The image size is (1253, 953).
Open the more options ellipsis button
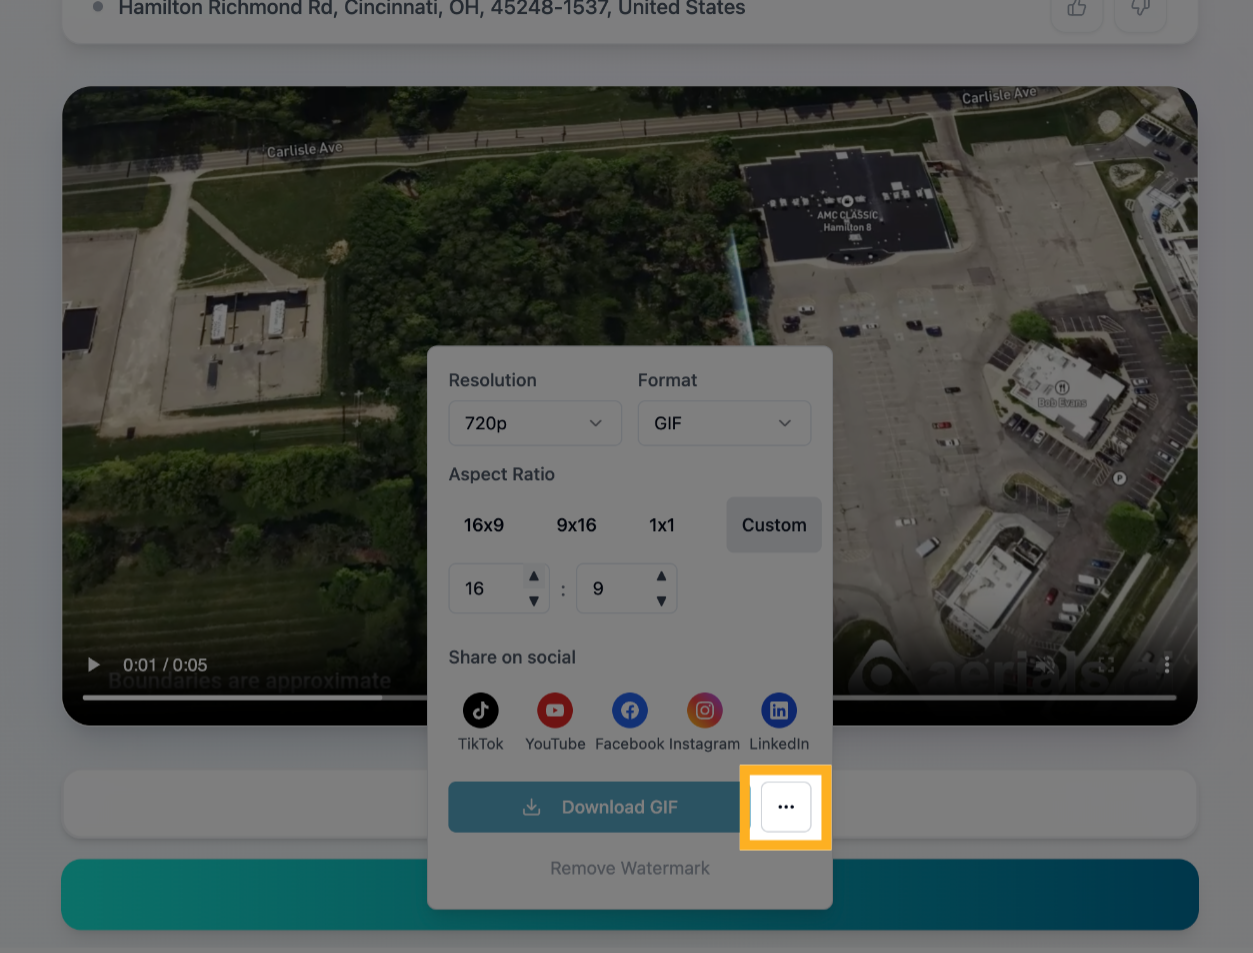pos(786,807)
